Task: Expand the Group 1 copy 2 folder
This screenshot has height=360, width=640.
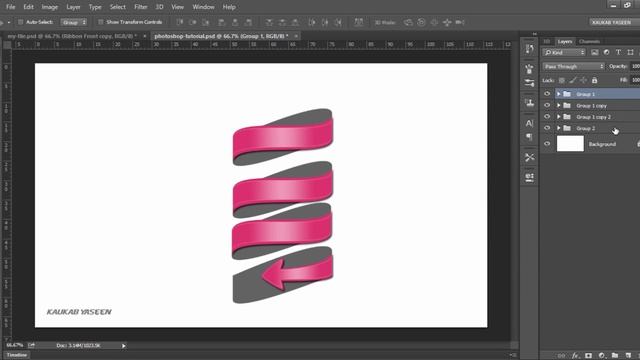Action: [x=559, y=117]
